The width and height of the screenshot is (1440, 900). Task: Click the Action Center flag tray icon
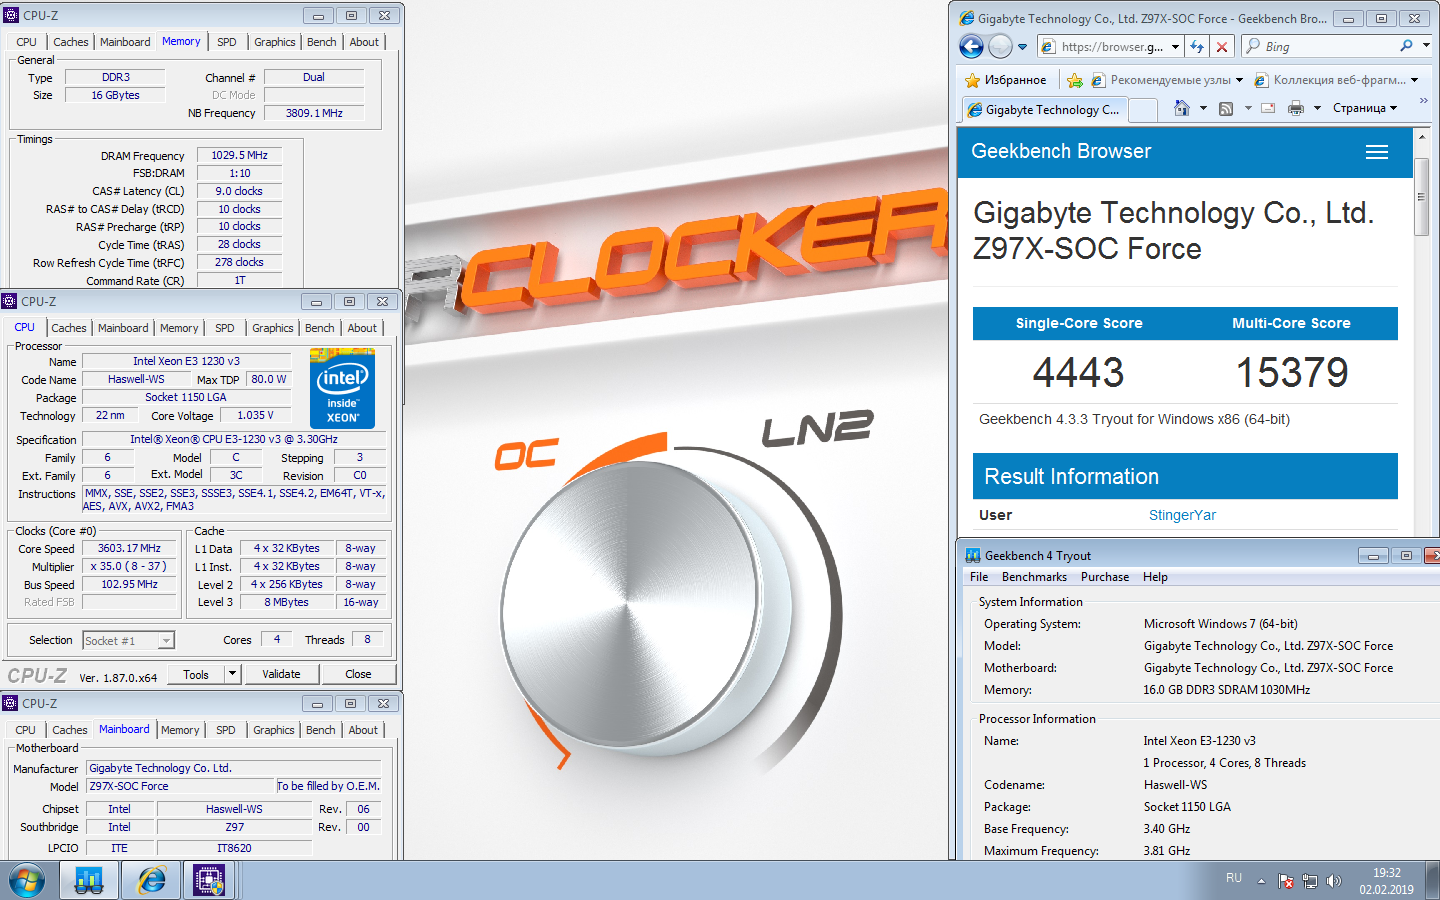point(1286,881)
